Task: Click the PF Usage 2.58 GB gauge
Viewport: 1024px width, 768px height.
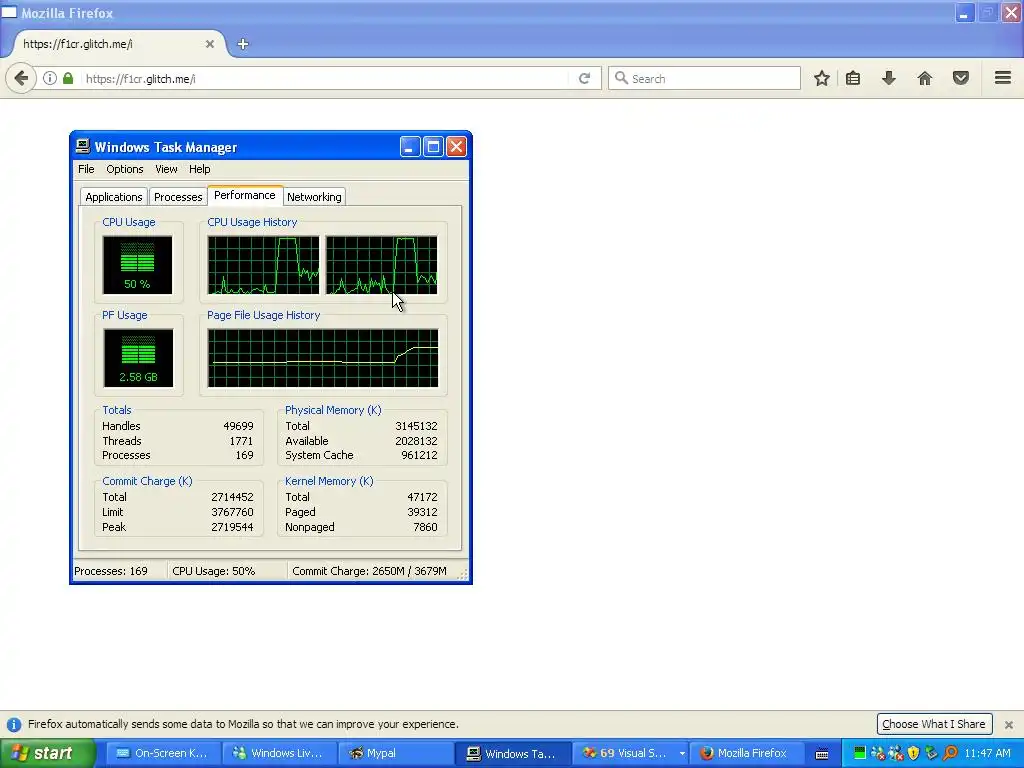Action: 138,358
